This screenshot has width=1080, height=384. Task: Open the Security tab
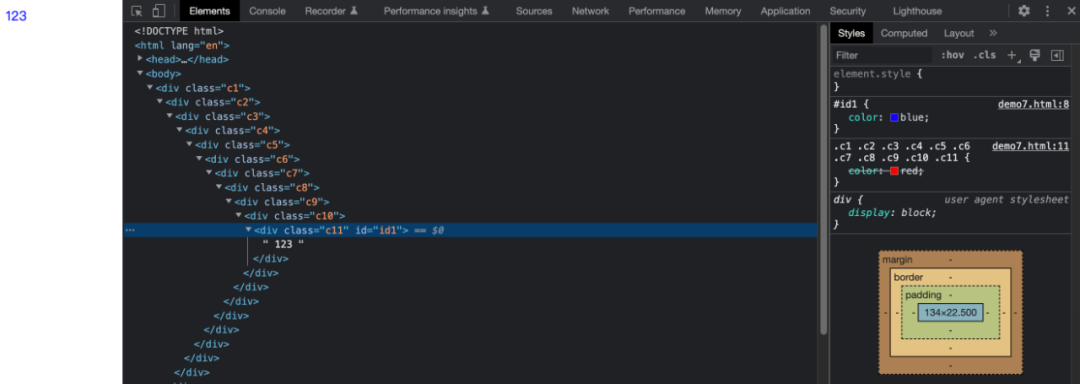point(847,11)
